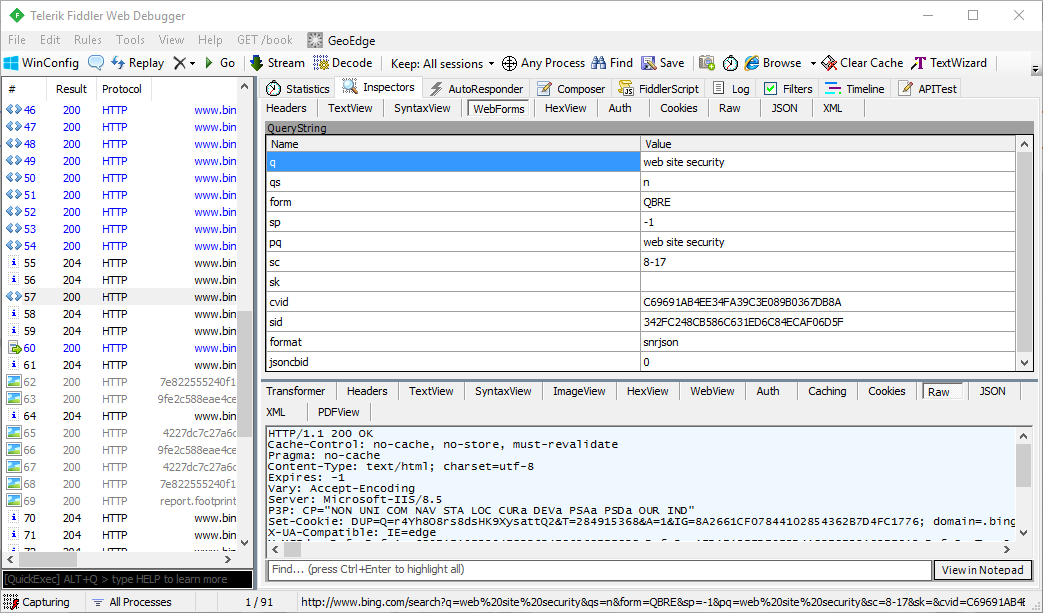Clear Cache from the toolbar
1043x613 pixels.
[862, 62]
